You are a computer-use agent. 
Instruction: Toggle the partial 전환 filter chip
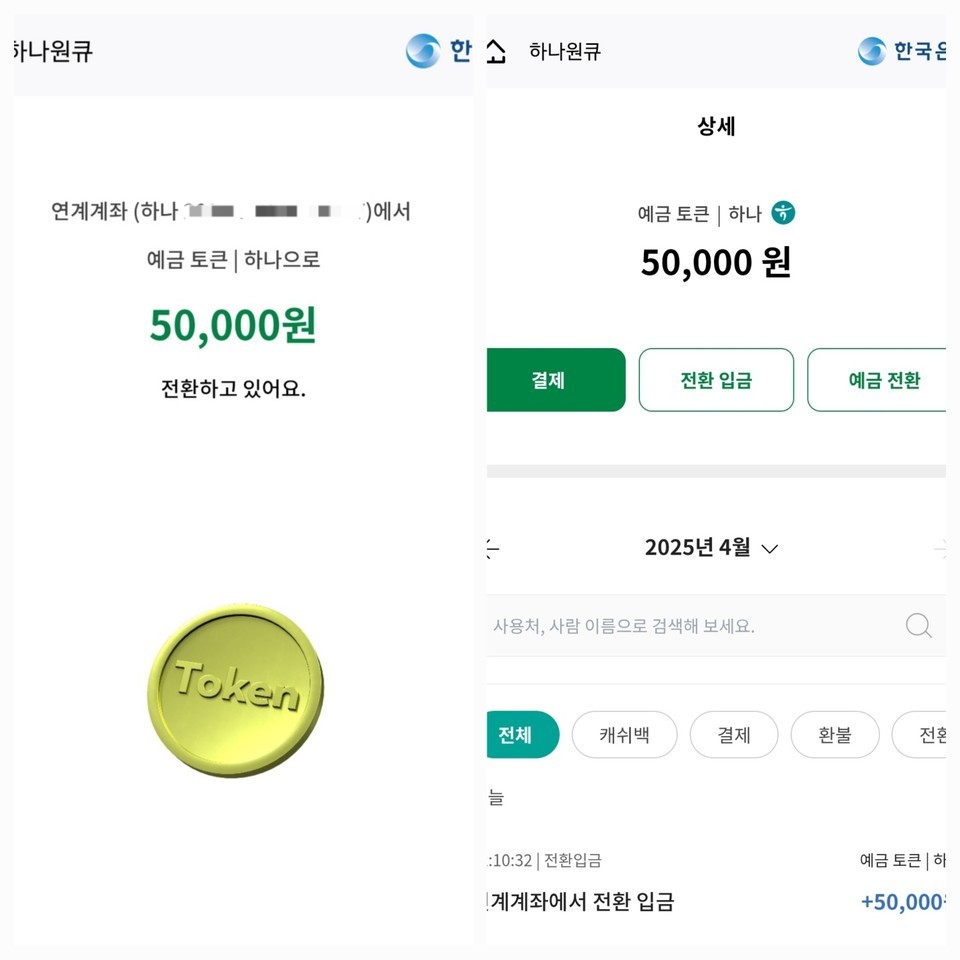pyautogui.click(x=929, y=735)
